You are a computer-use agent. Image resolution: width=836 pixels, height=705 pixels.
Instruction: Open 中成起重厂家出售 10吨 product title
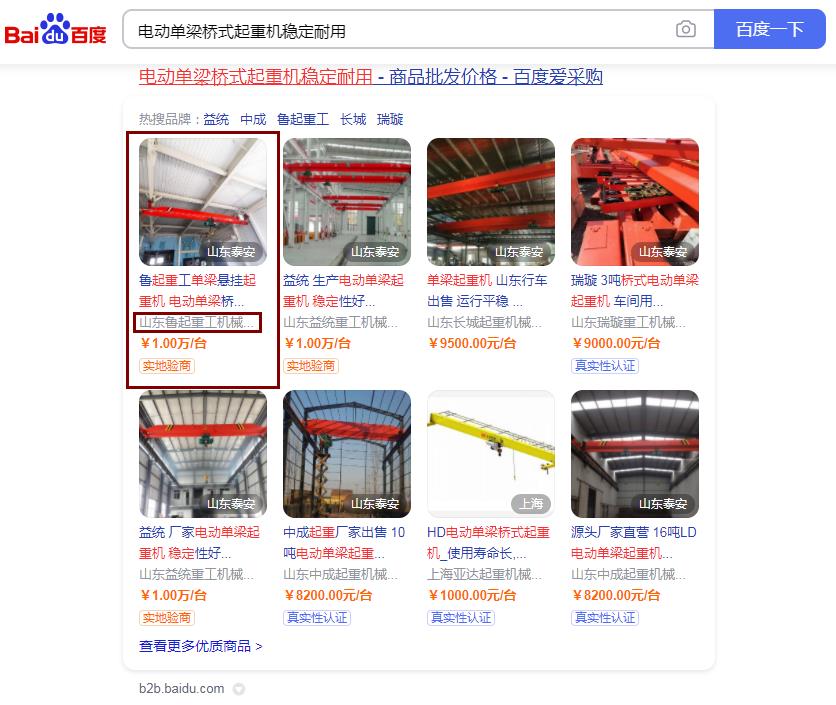click(x=344, y=542)
